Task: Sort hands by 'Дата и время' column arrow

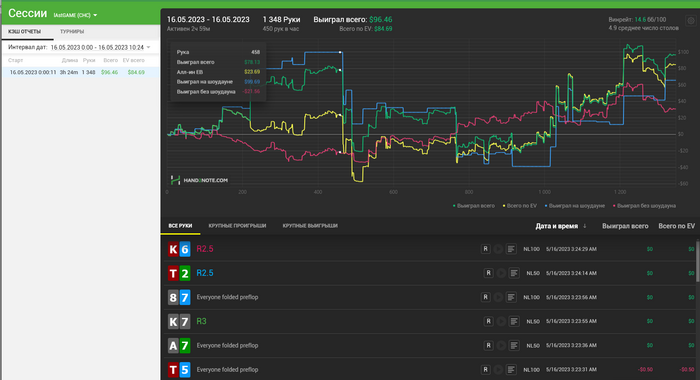Action: click(x=585, y=226)
